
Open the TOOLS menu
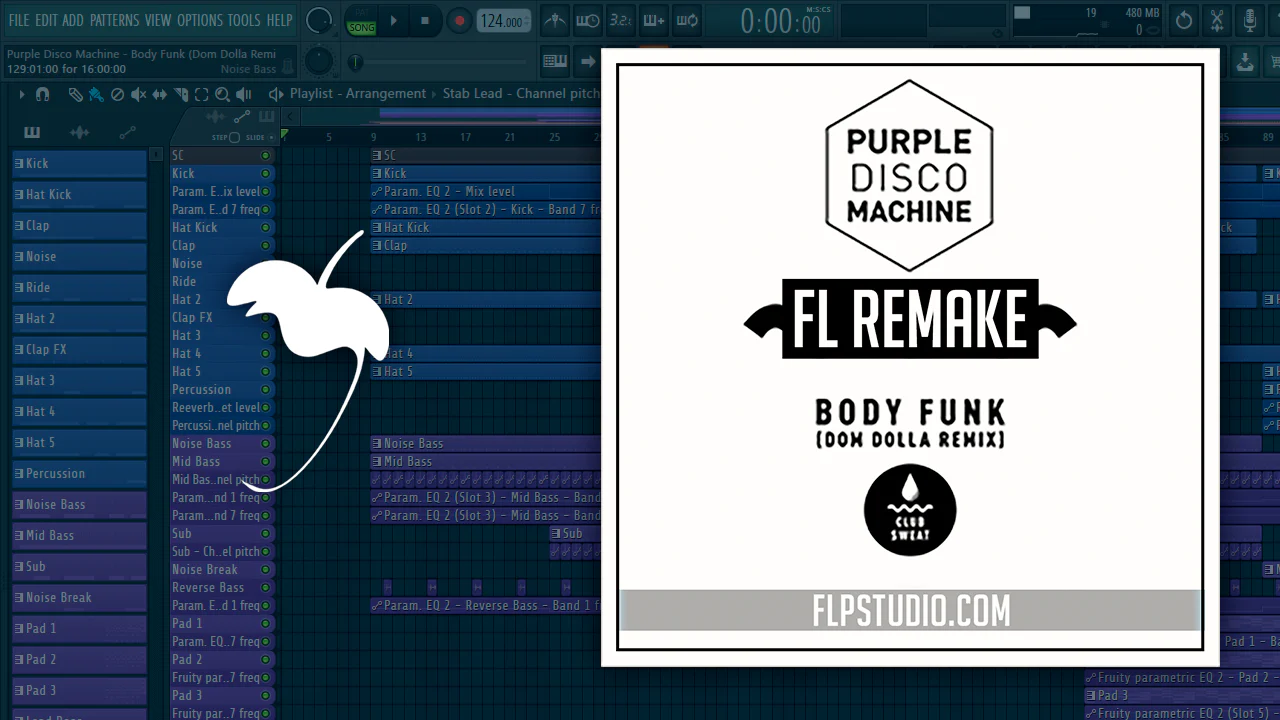(244, 20)
